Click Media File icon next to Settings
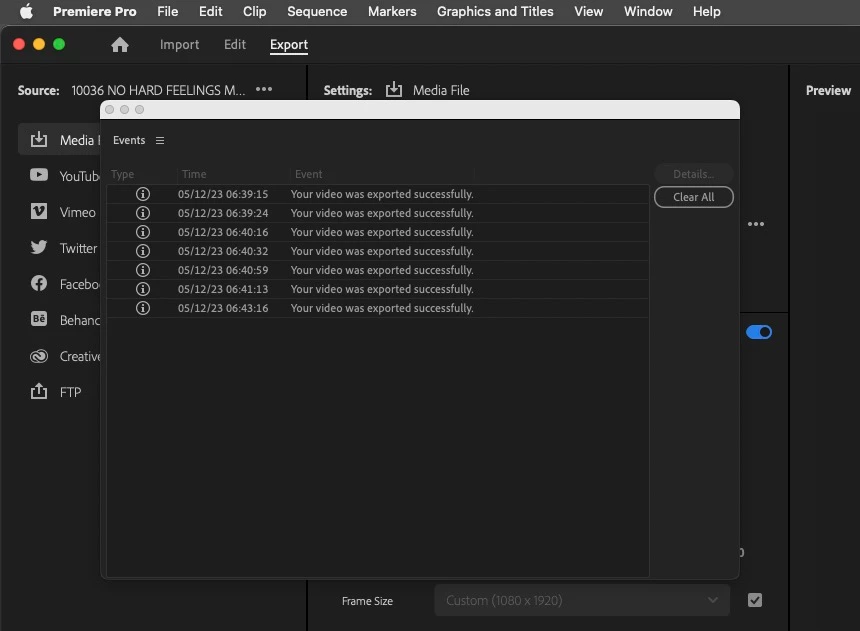Viewport: 860px width, 631px height. tap(394, 89)
